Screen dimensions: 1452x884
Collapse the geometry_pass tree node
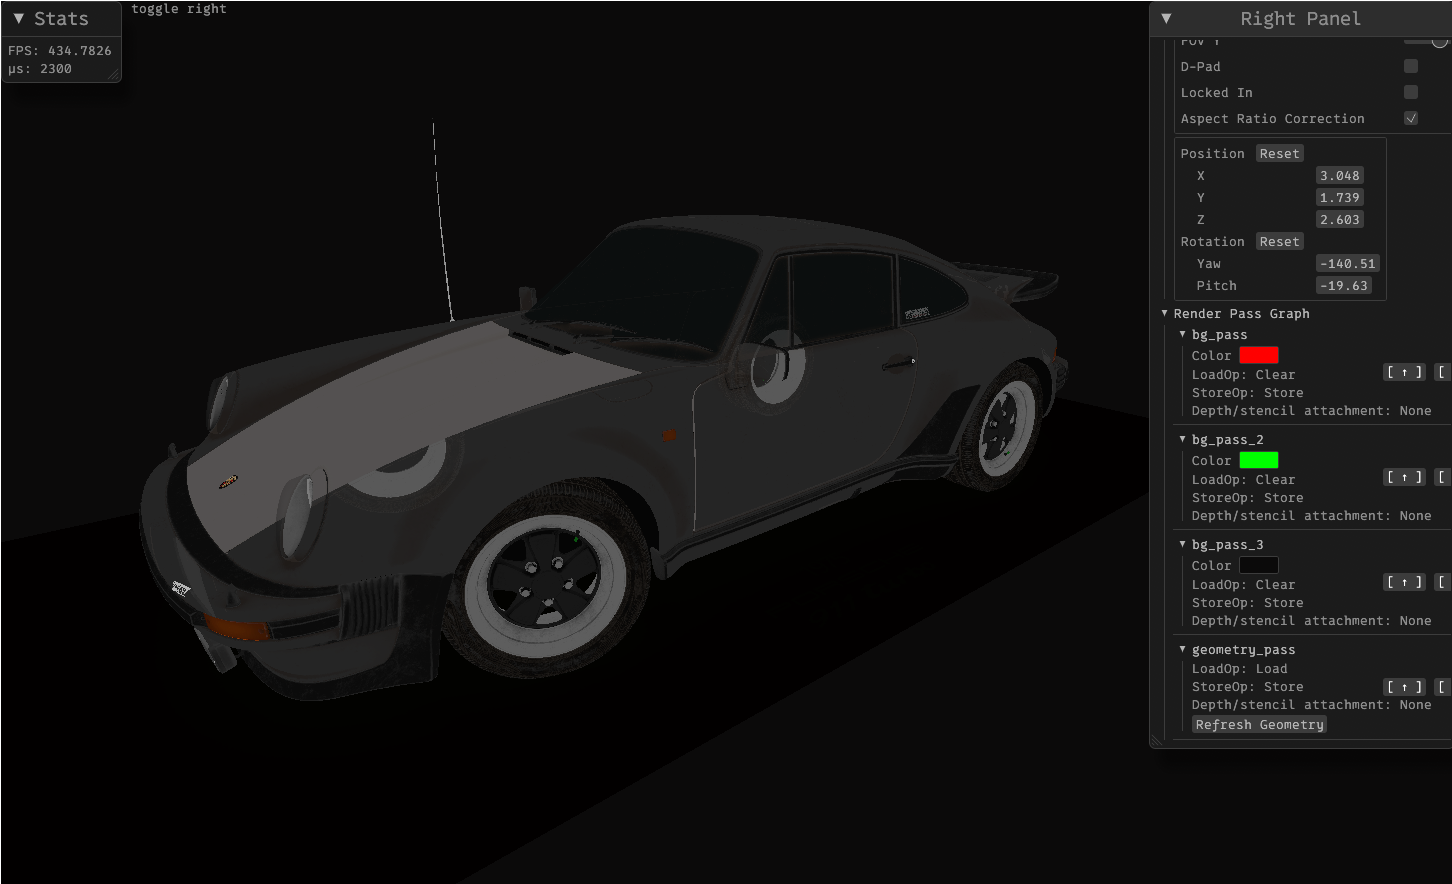1183,649
